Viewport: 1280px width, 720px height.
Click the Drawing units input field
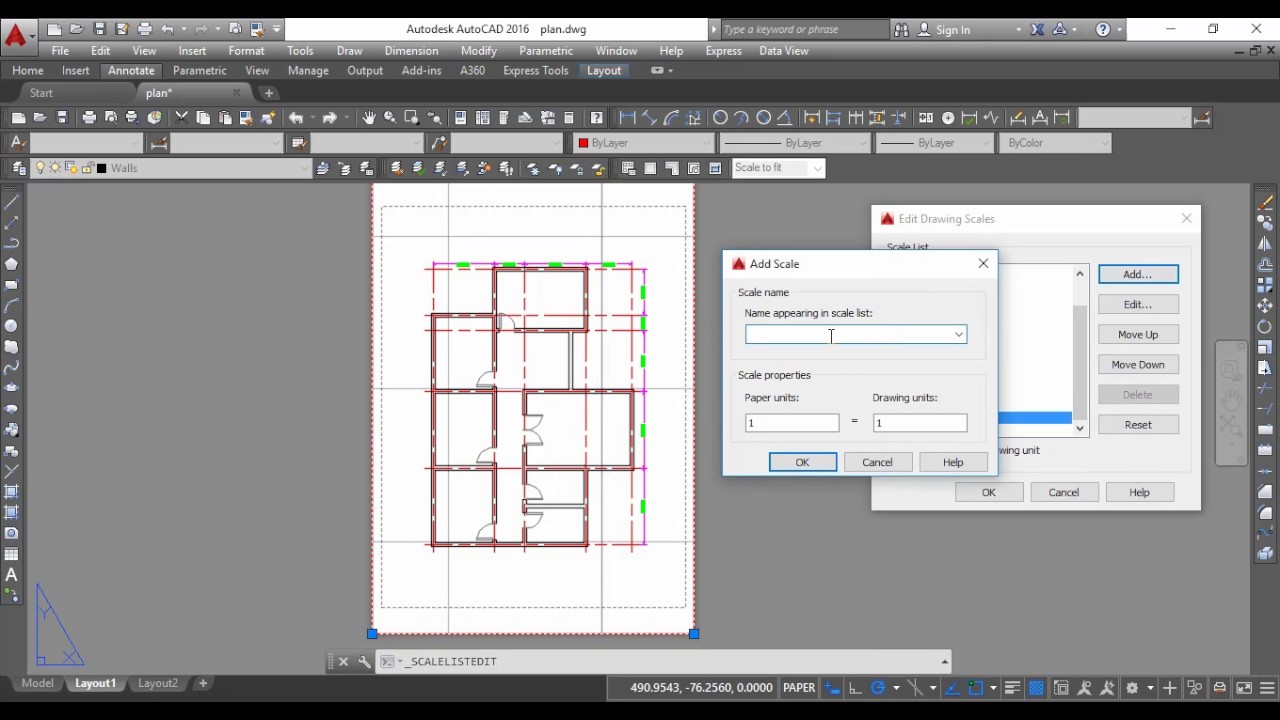click(x=920, y=423)
